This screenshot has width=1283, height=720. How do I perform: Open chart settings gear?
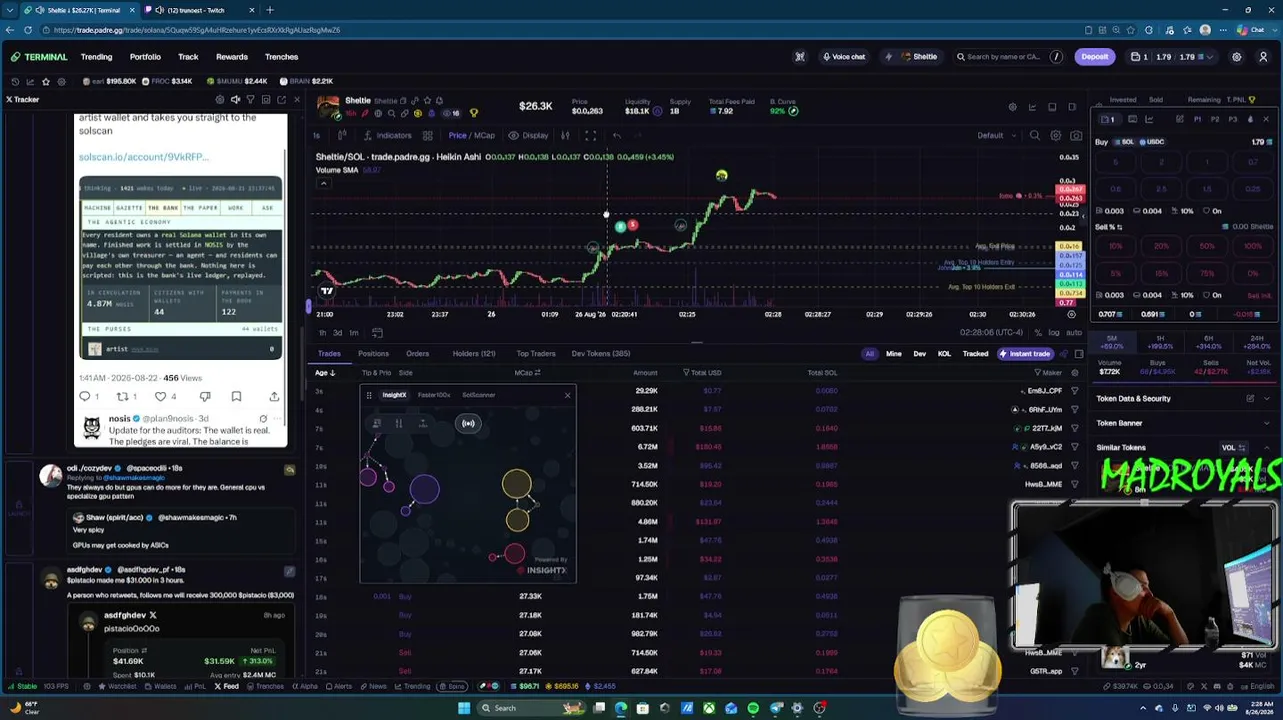[x=1056, y=136]
